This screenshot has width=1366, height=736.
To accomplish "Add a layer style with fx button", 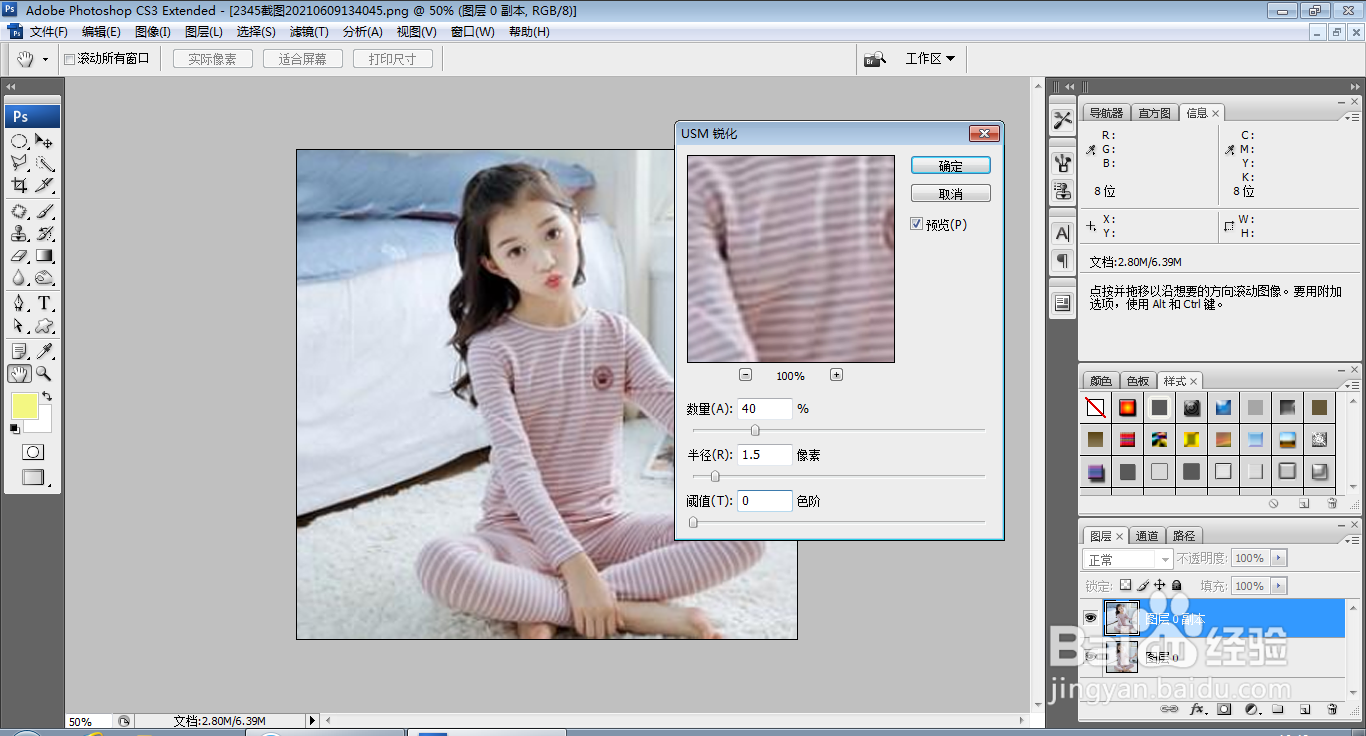I will 1197,709.
